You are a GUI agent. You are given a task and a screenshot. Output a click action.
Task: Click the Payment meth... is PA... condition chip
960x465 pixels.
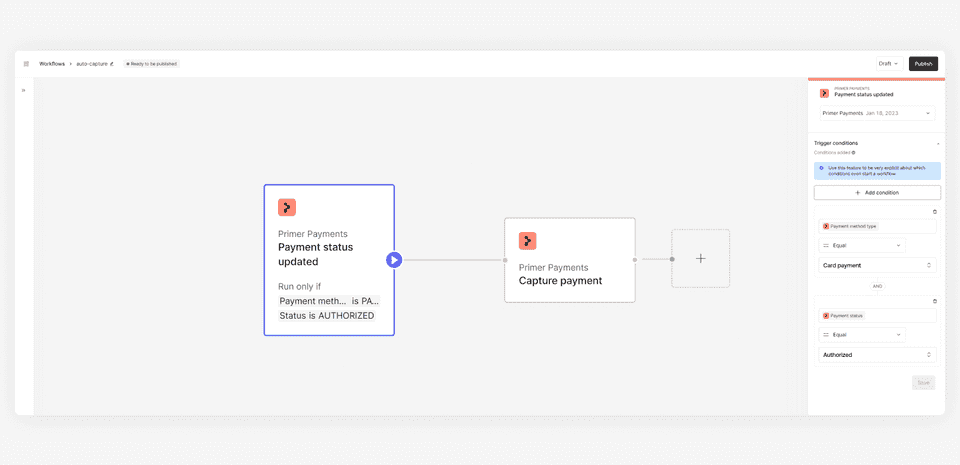pyautogui.click(x=329, y=301)
